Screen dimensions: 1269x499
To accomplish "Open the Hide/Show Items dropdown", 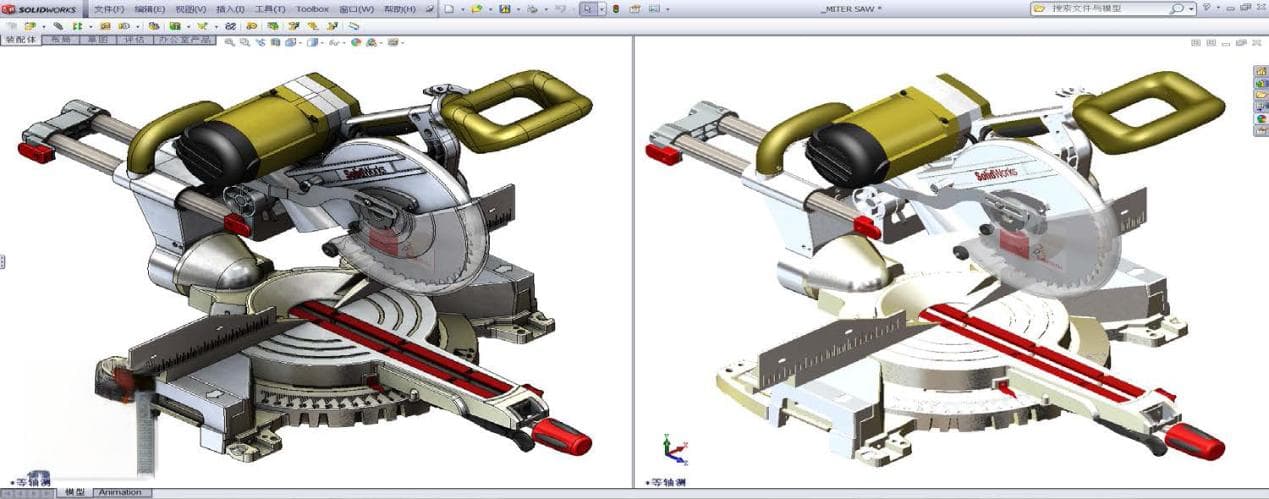I will [x=335, y=42].
